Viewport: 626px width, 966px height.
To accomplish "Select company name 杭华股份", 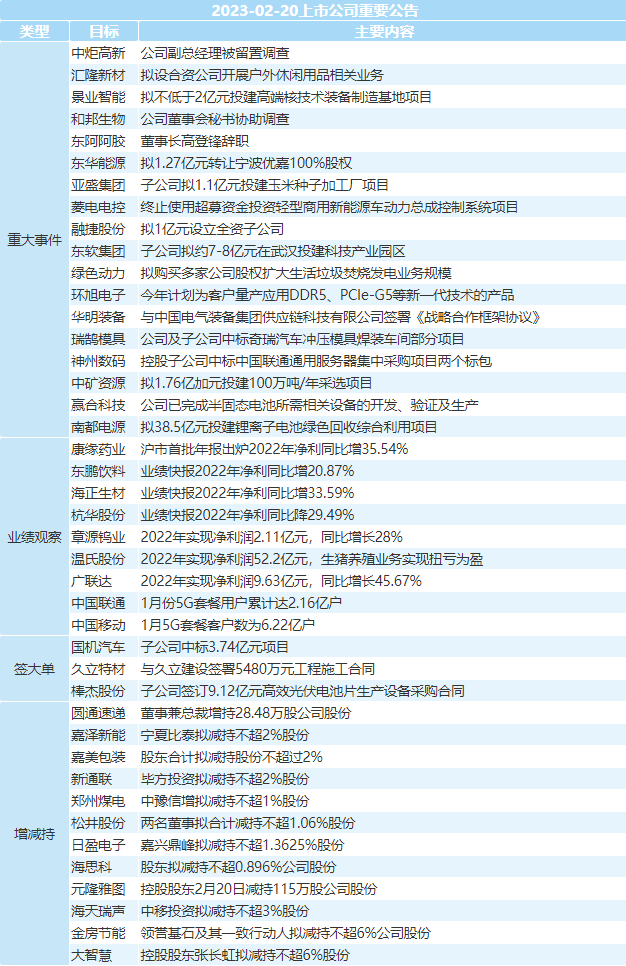I will click(x=98, y=515).
